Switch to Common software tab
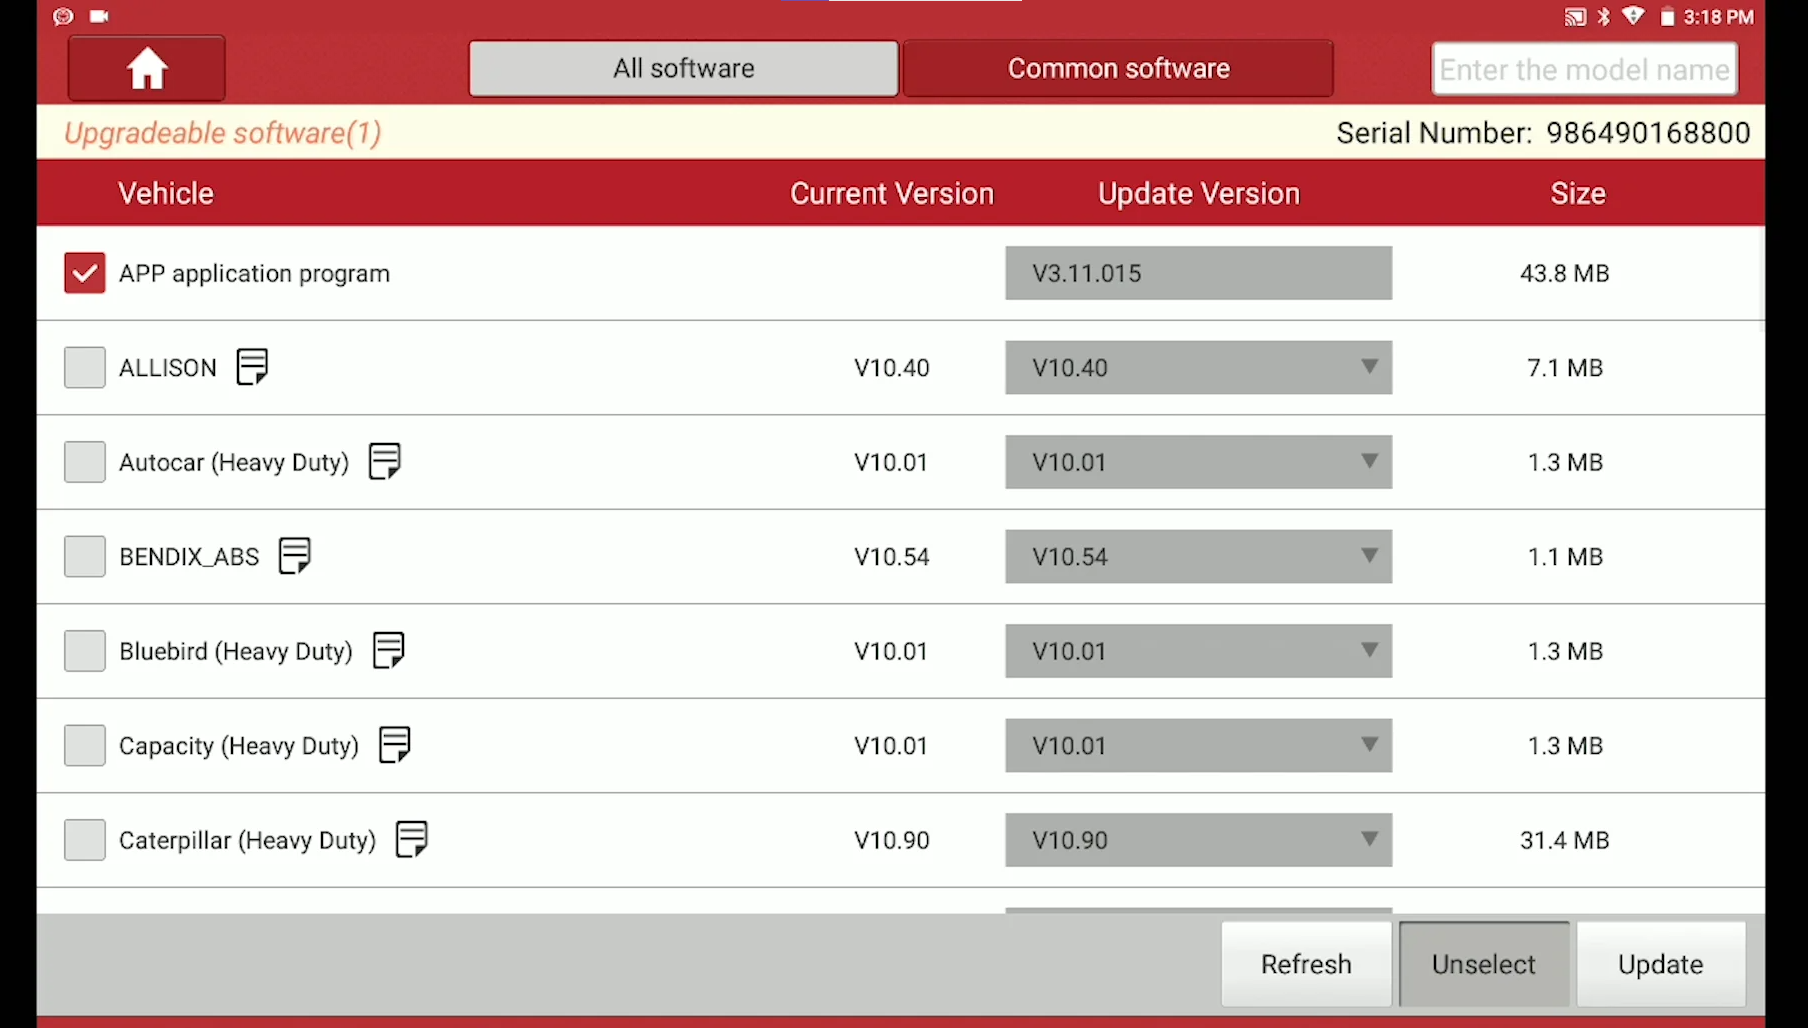Screen dimensions: 1808x1028 tap(1118, 68)
